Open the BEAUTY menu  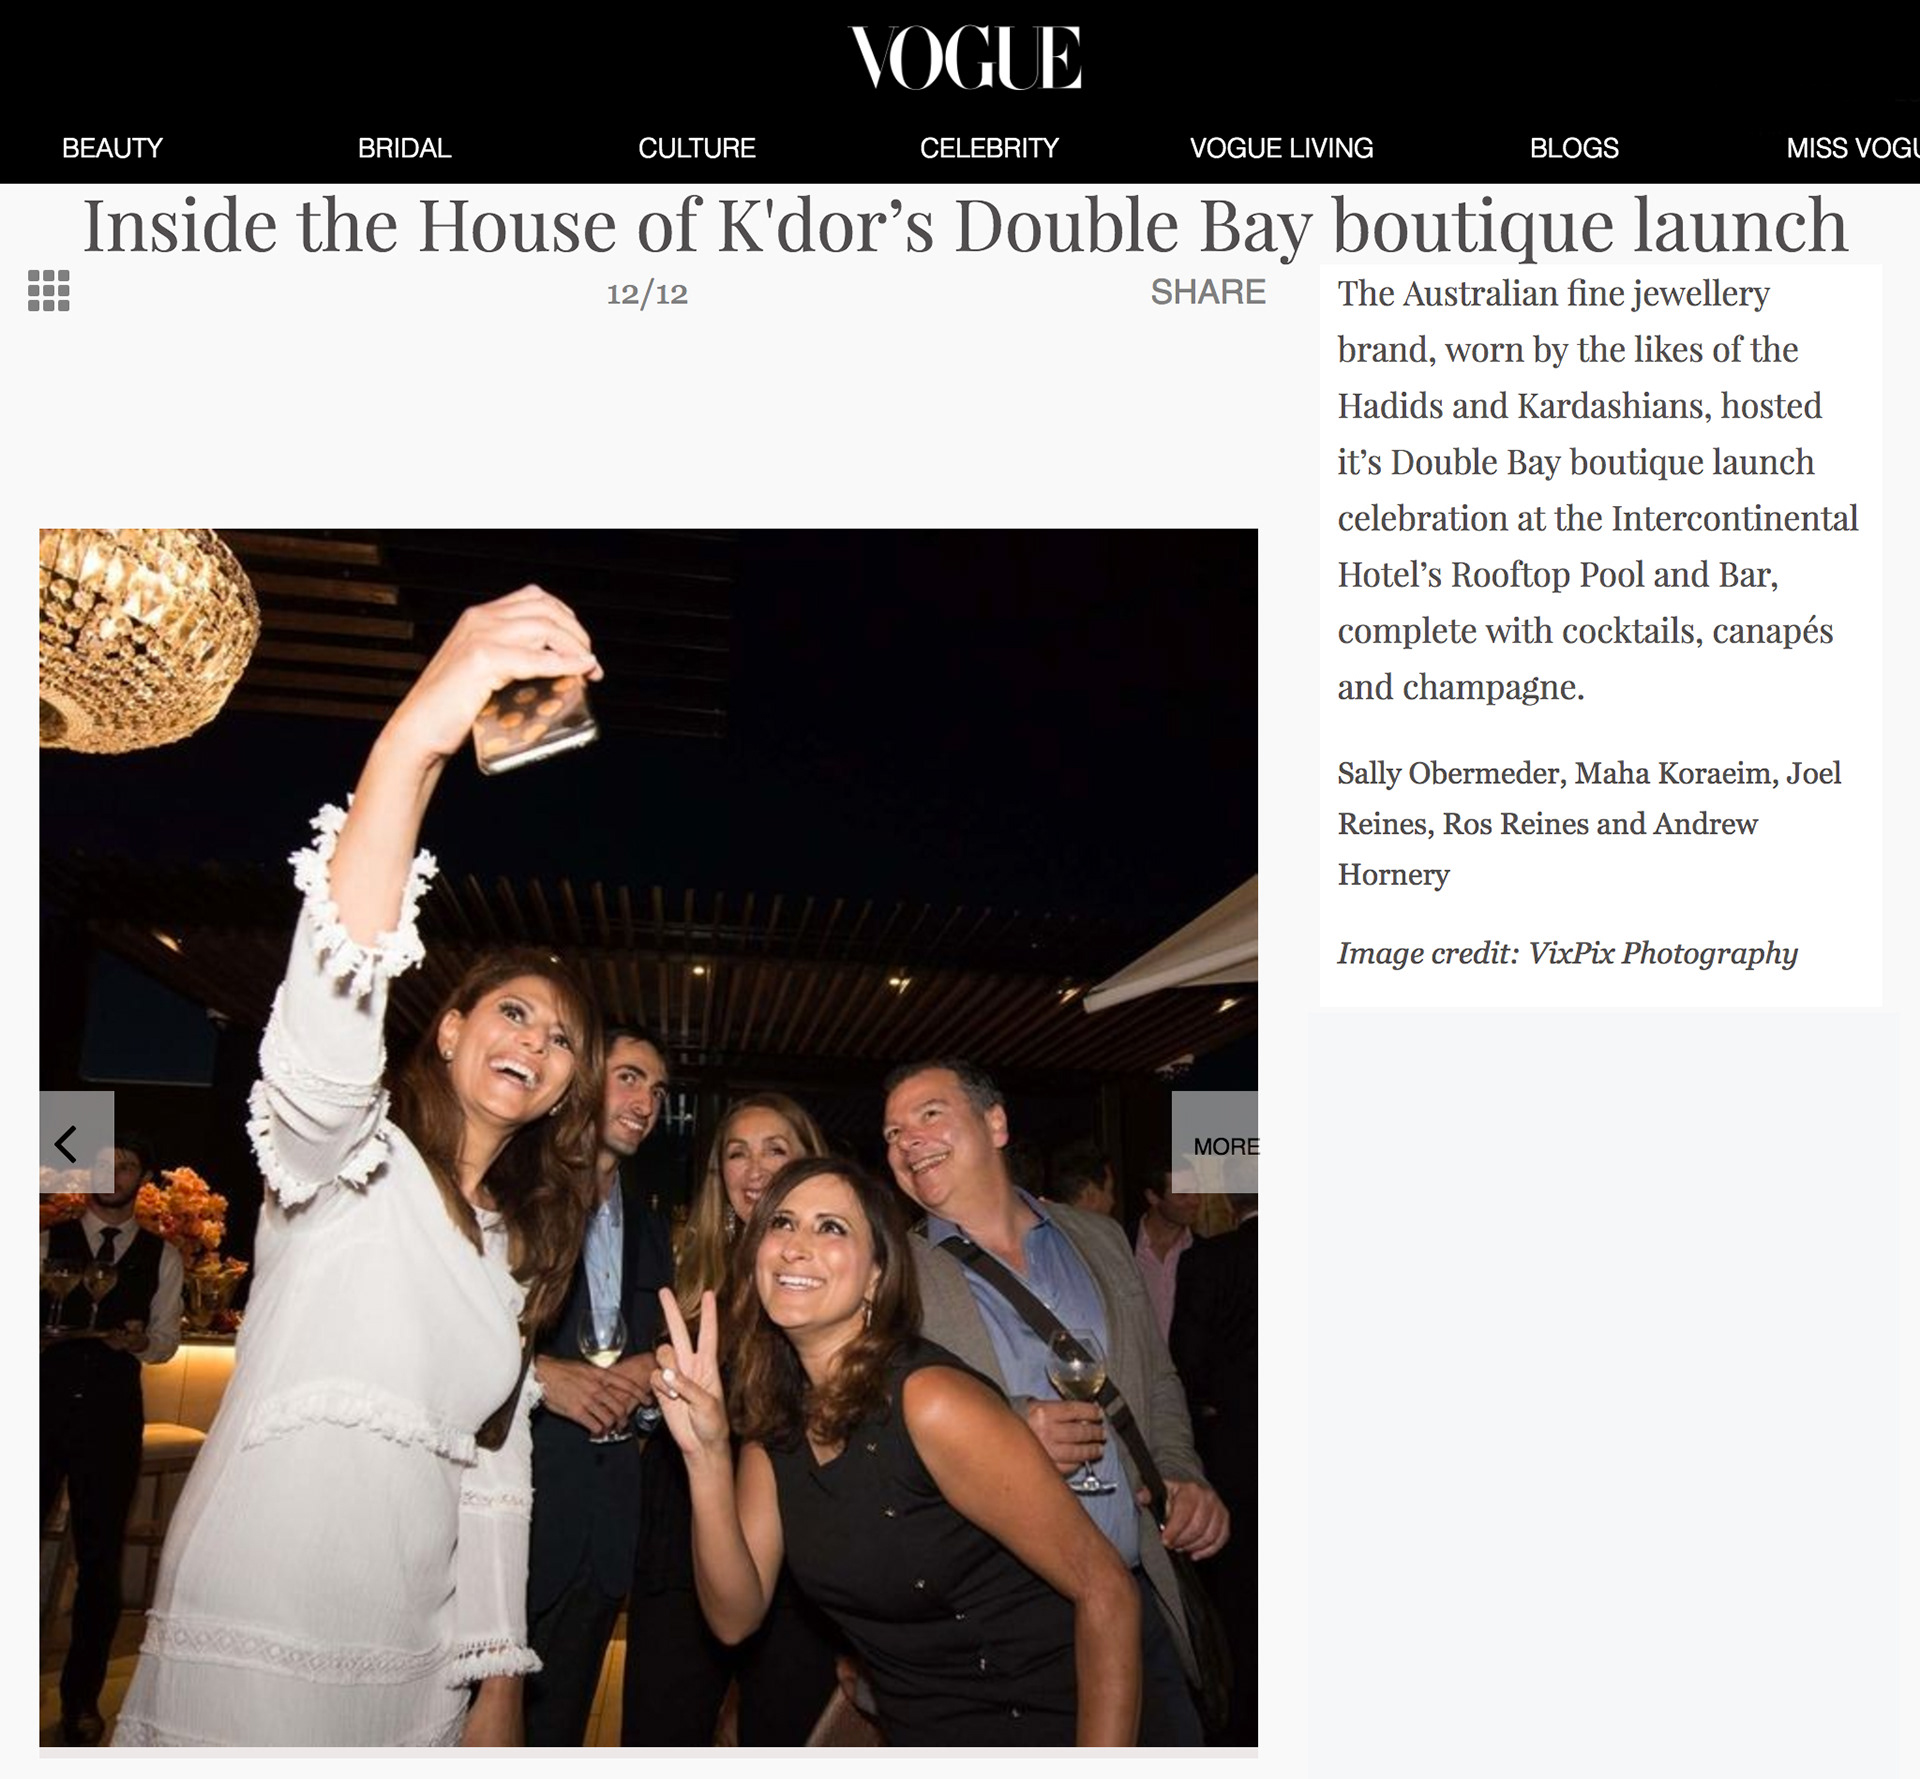pyautogui.click(x=112, y=148)
